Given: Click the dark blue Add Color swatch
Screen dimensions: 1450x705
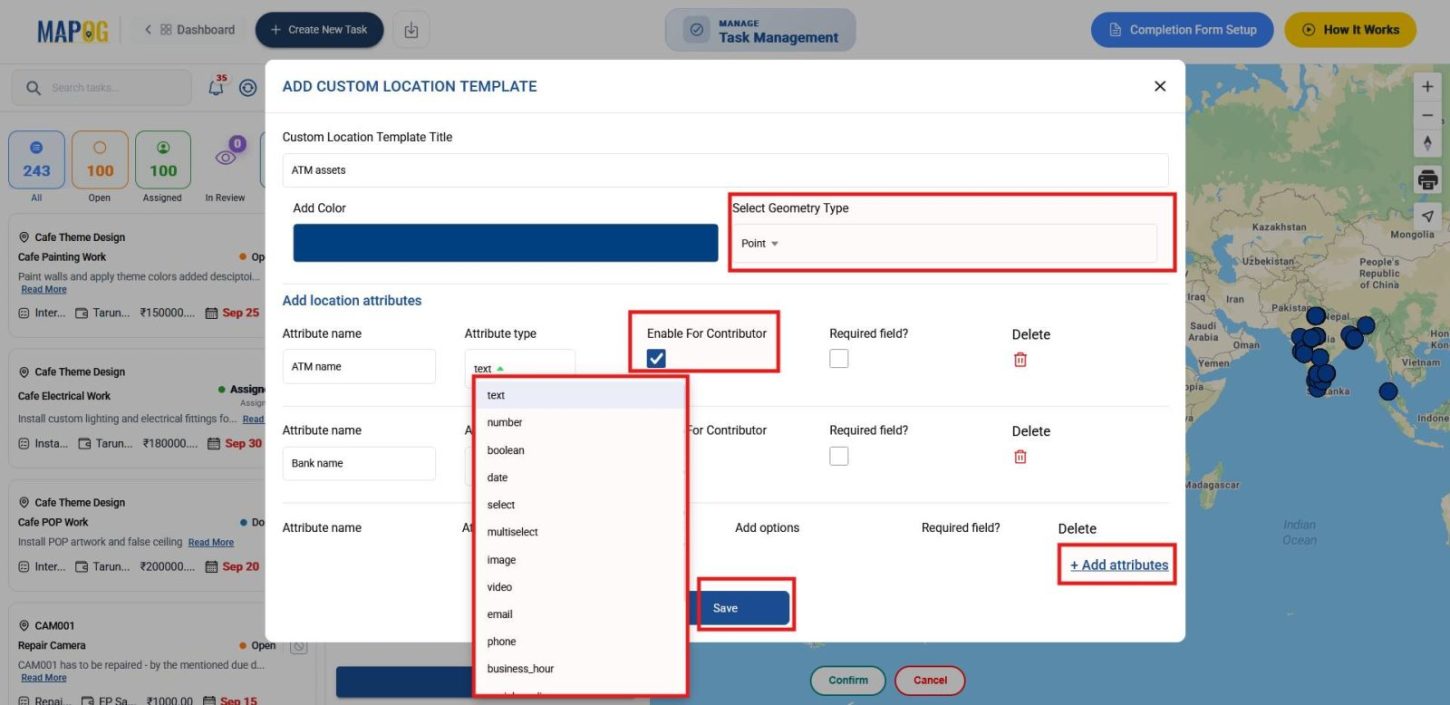Looking at the screenshot, I should coord(505,242).
